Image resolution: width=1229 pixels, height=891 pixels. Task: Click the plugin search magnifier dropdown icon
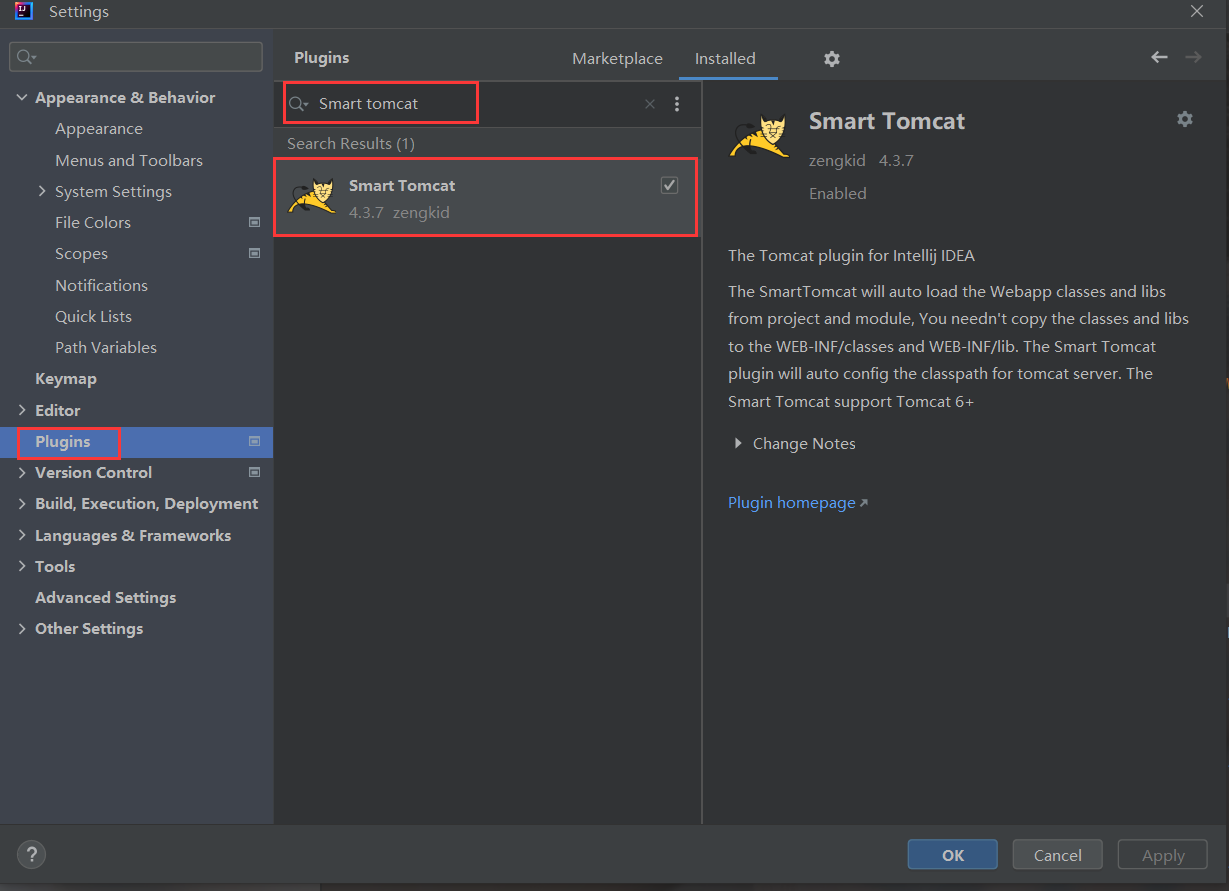pyautogui.click(x=298, y=104)
